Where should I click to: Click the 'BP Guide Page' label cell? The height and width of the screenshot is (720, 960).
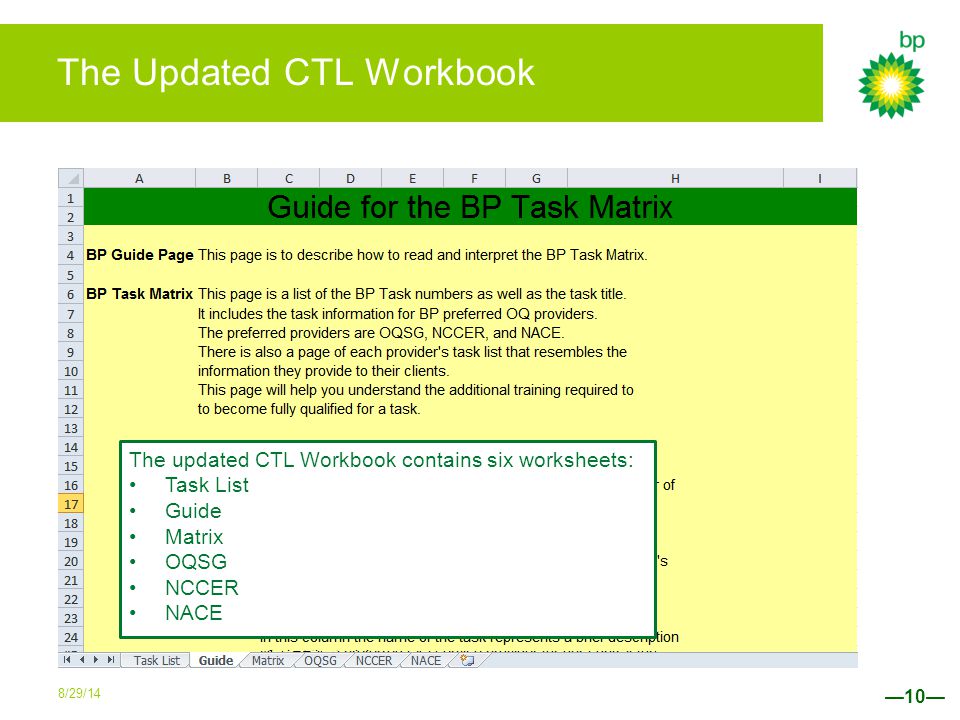tap(140, 255)
